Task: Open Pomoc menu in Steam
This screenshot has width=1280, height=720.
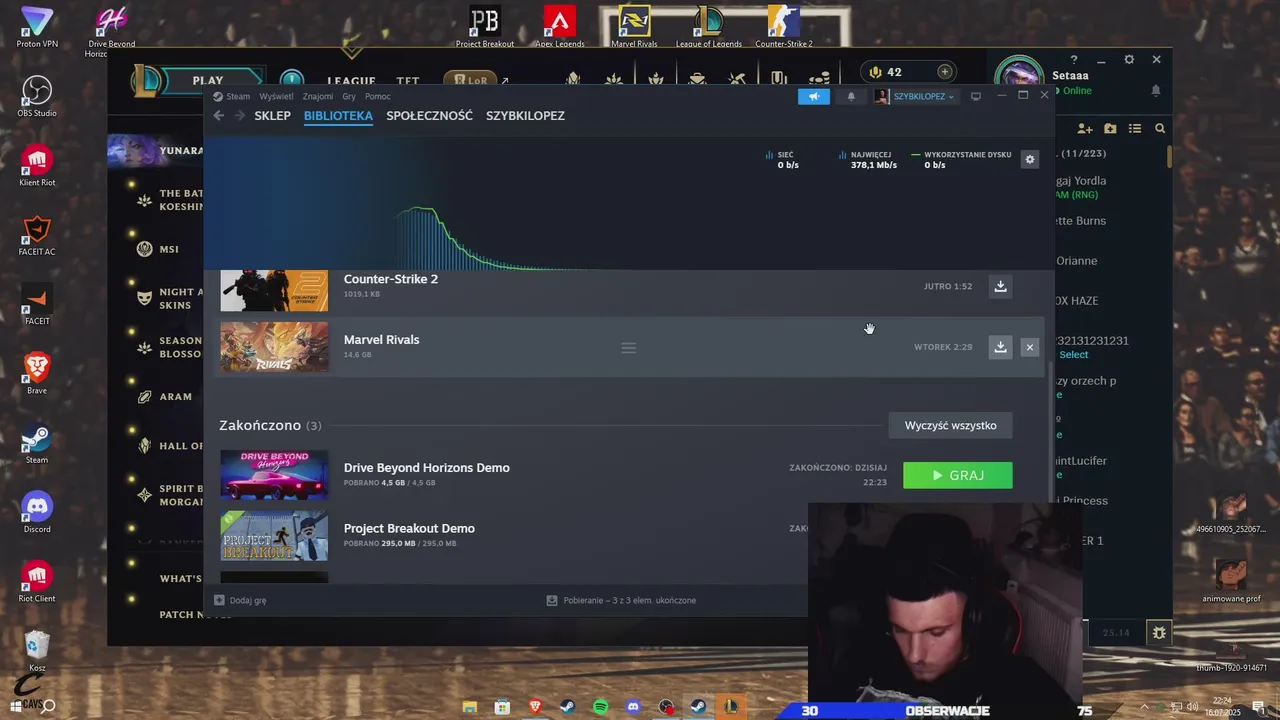Action: pos(377,97)
